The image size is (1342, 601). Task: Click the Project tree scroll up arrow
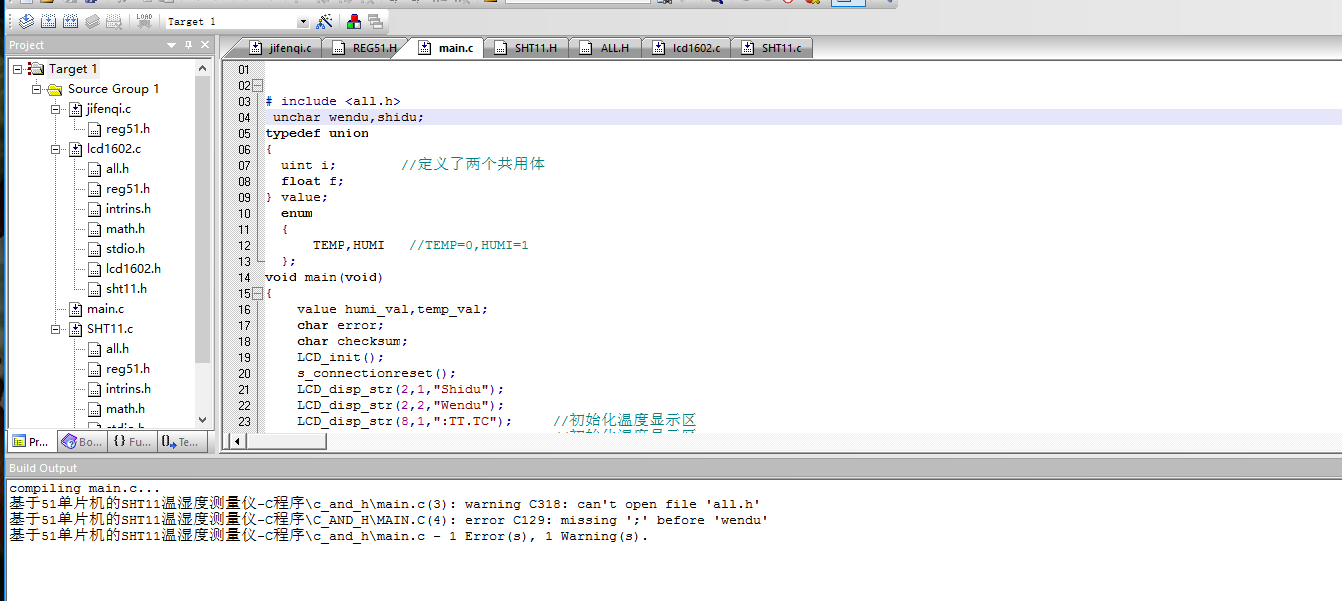tap(203, 68)
